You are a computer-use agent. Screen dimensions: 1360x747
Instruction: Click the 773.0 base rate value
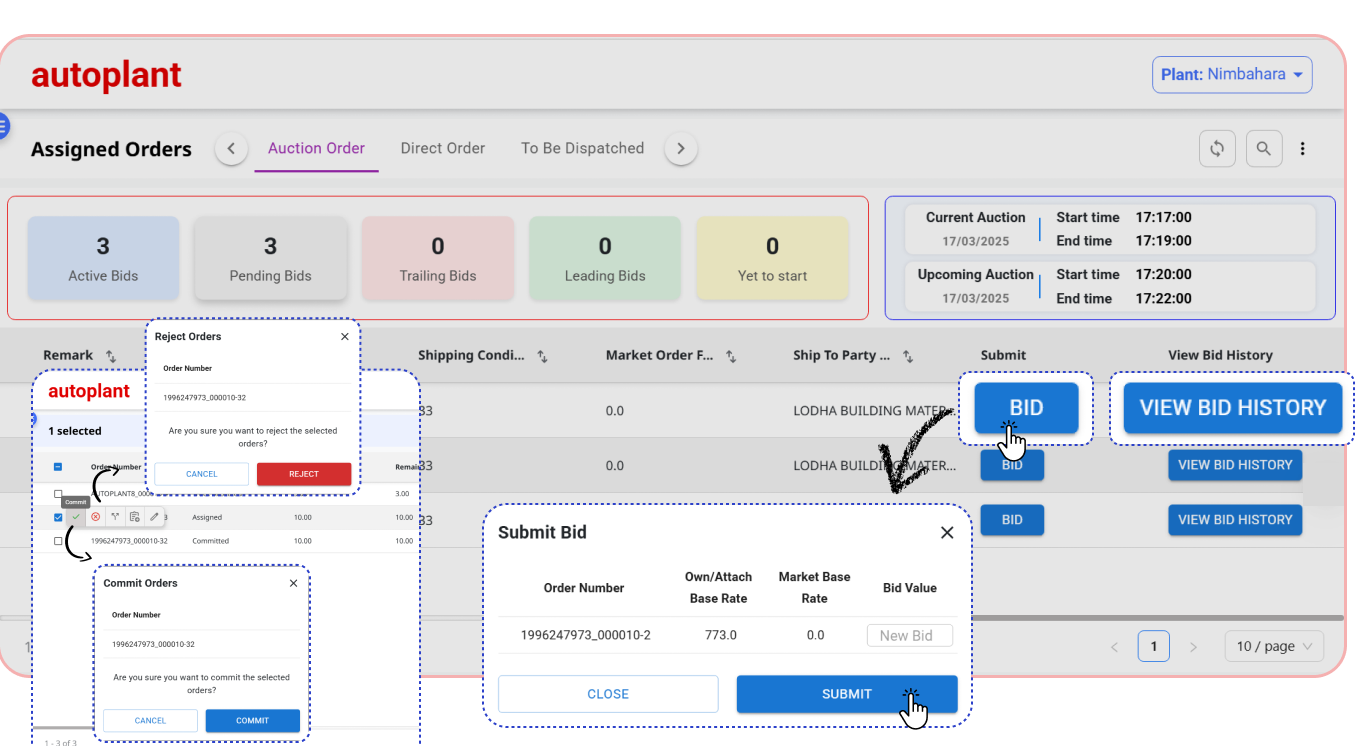[x=720, y=635]
